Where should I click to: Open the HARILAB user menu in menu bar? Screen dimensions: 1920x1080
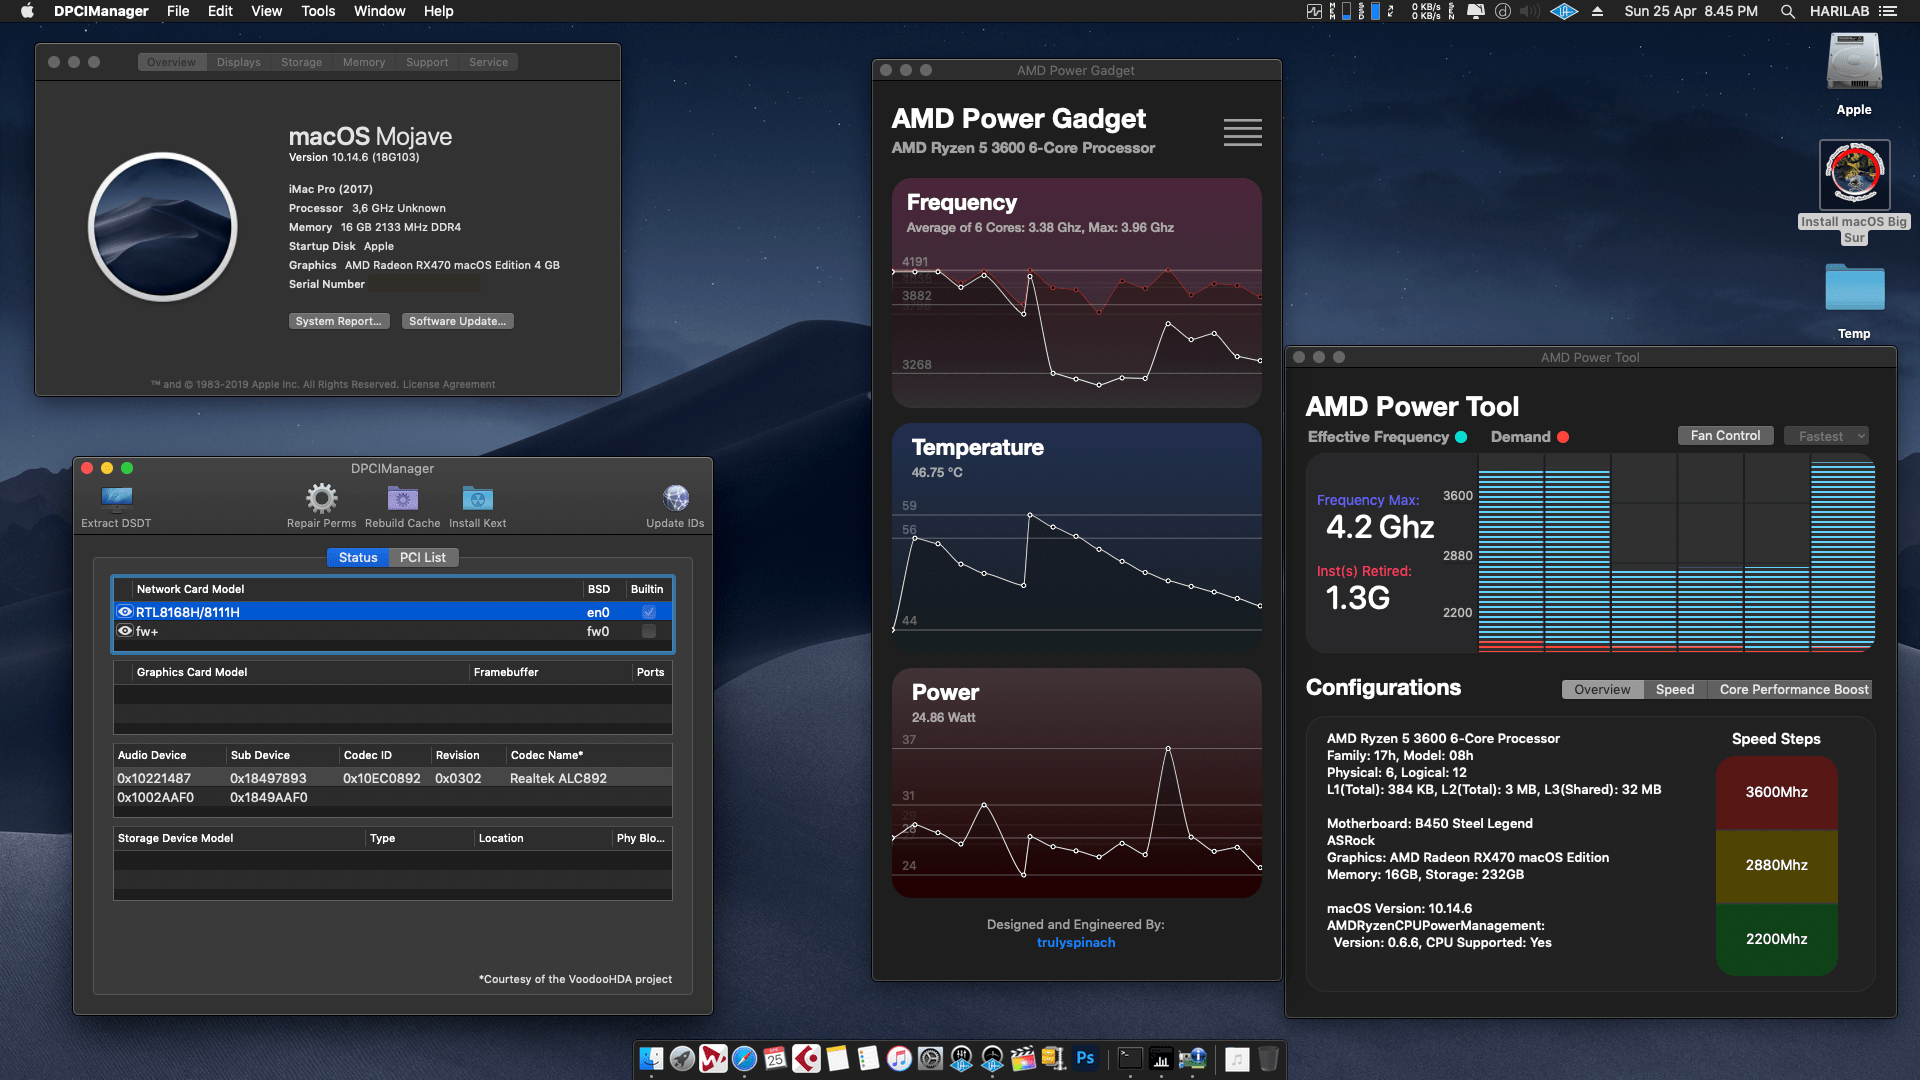[x=1839, y=11]
